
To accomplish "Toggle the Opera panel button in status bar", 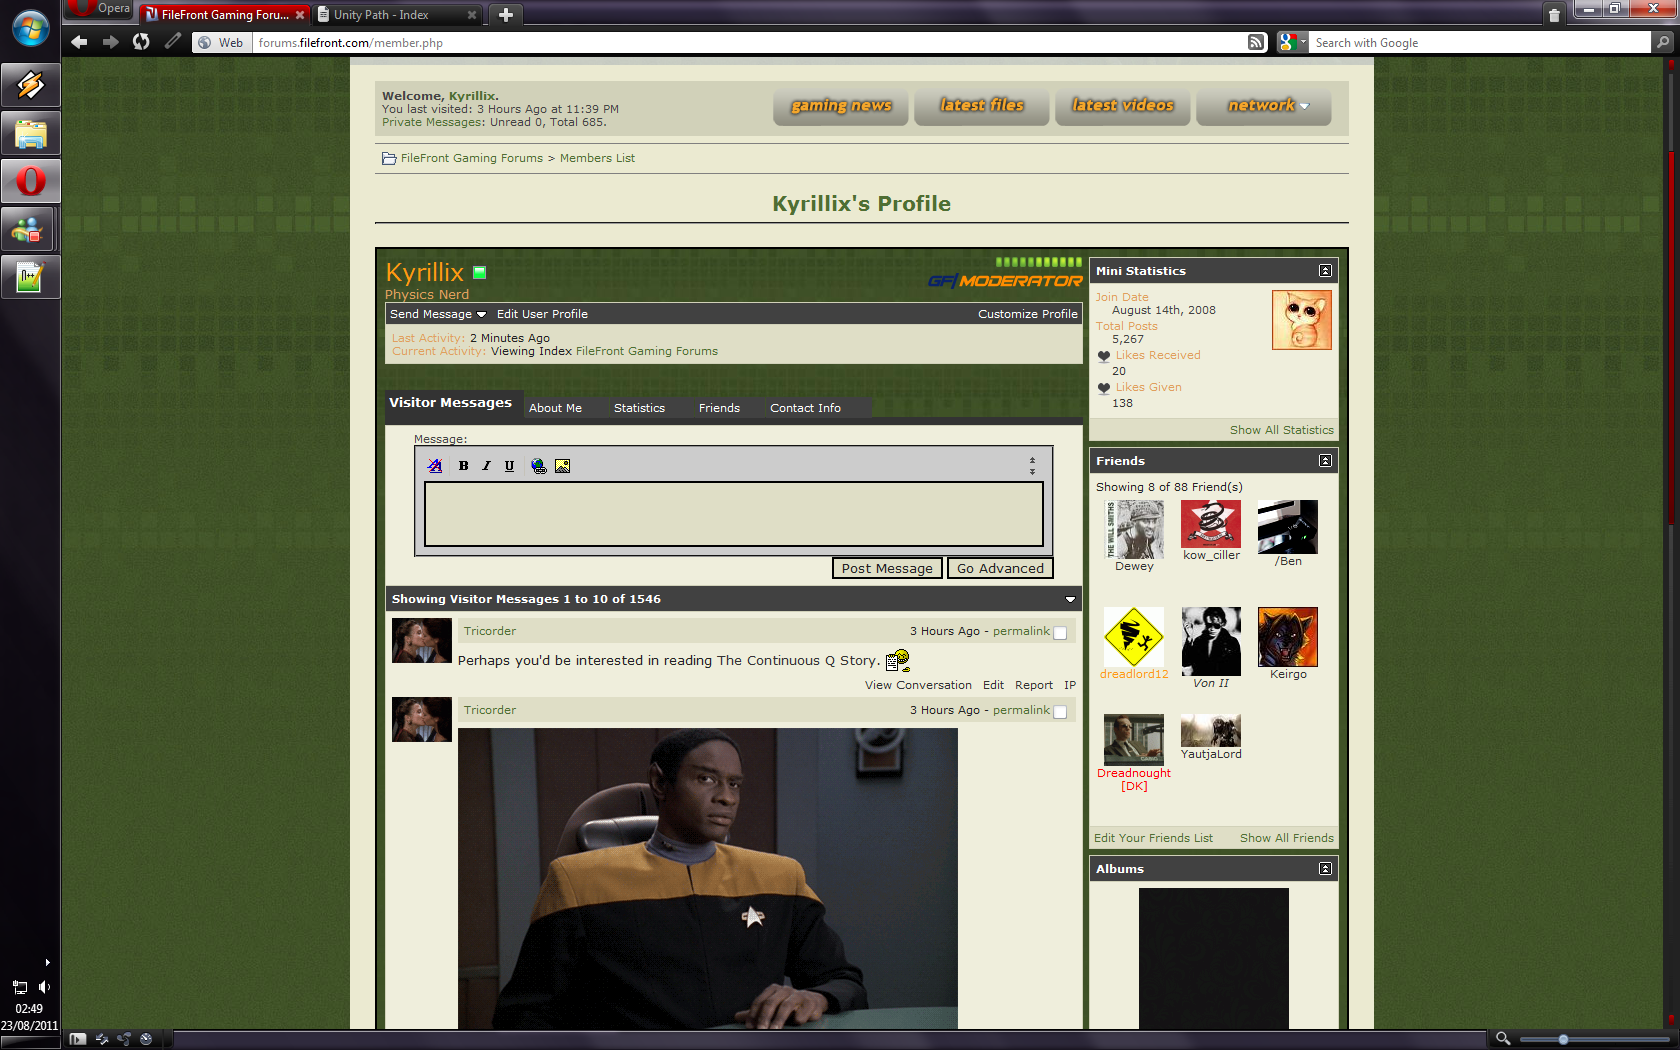I will 78,1039.
